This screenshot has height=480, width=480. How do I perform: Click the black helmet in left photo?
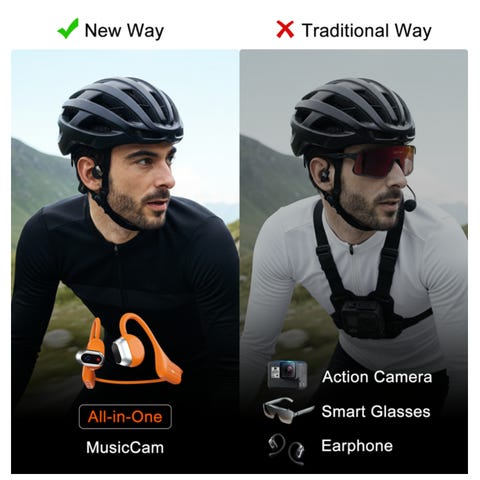click(120, 113)
